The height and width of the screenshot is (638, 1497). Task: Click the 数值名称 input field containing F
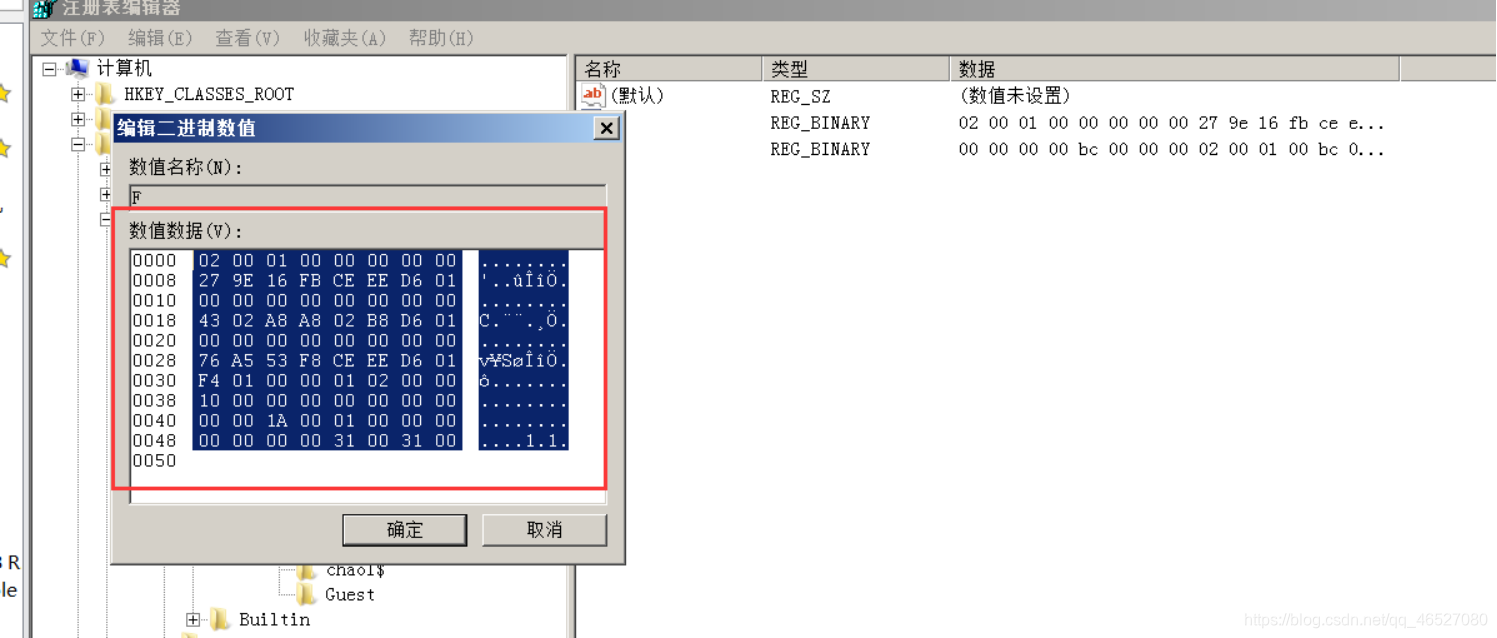coord(368,196)
